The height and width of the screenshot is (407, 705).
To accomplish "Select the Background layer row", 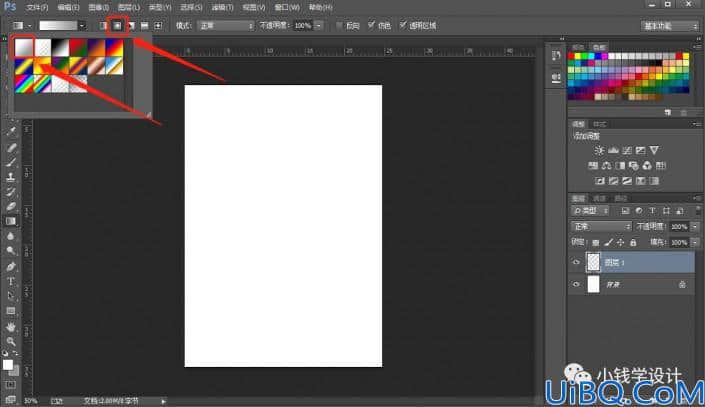I will (x=632, y=284).
